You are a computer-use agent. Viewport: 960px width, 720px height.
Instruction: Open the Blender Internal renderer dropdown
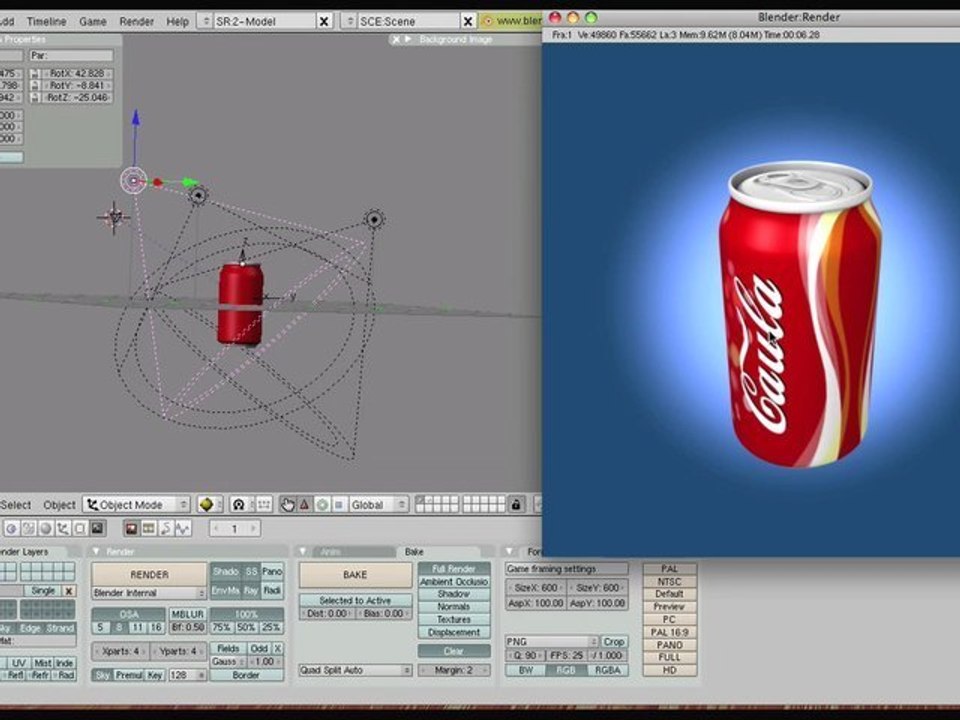[149, 593]
